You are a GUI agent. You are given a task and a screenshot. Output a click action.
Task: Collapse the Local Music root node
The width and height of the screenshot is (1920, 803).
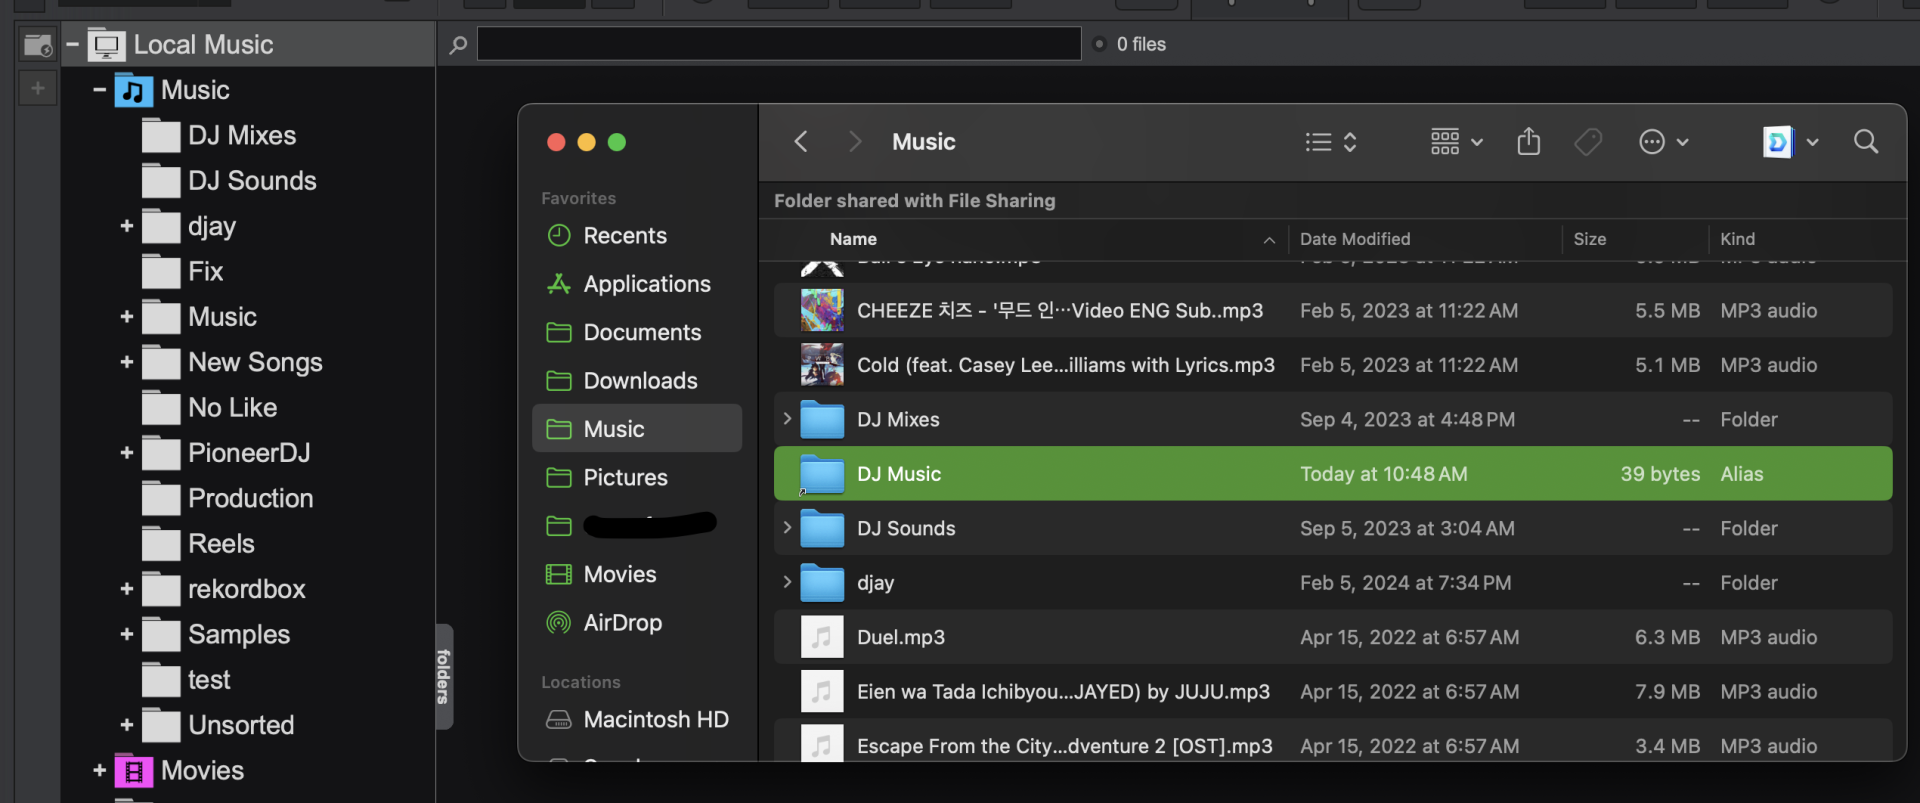(x=72, y=45)
